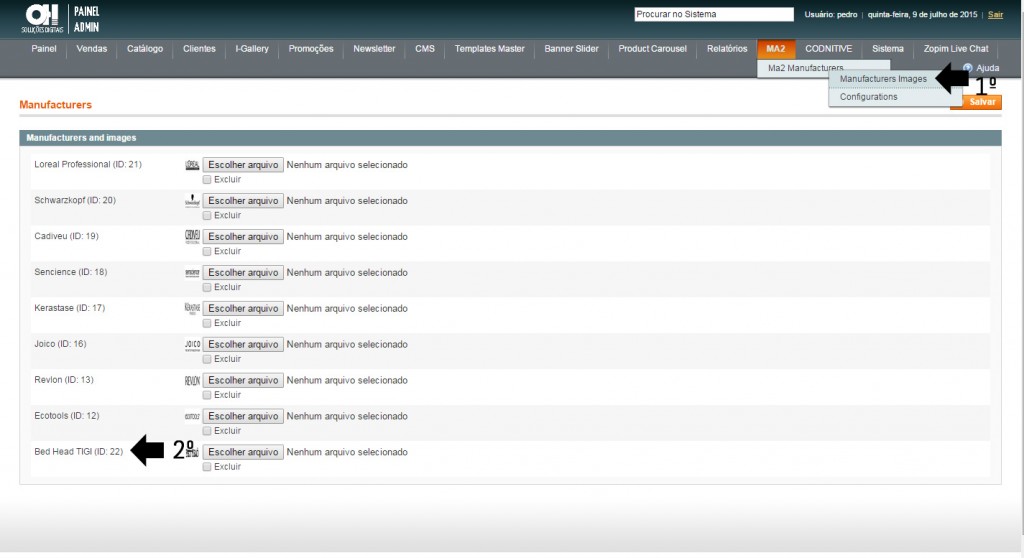Check Excluir for Bed Head TIGI
The height and width of the screenshot is (558, 1024).
click(x=207, y=467)
